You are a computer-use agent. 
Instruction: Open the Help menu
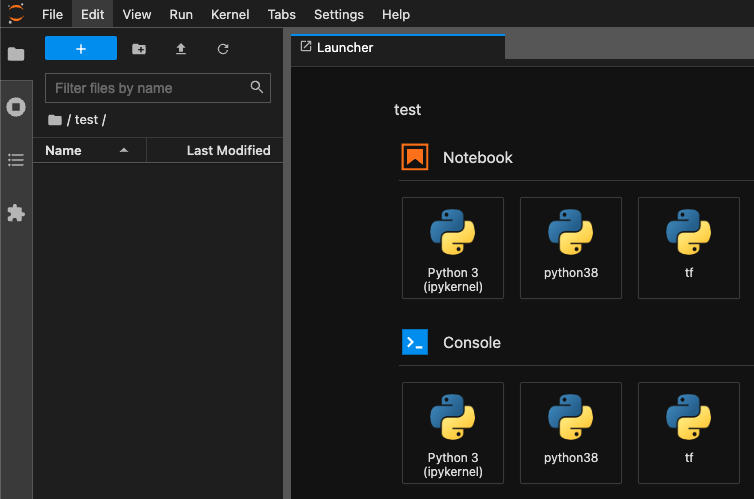pos(396,14)
